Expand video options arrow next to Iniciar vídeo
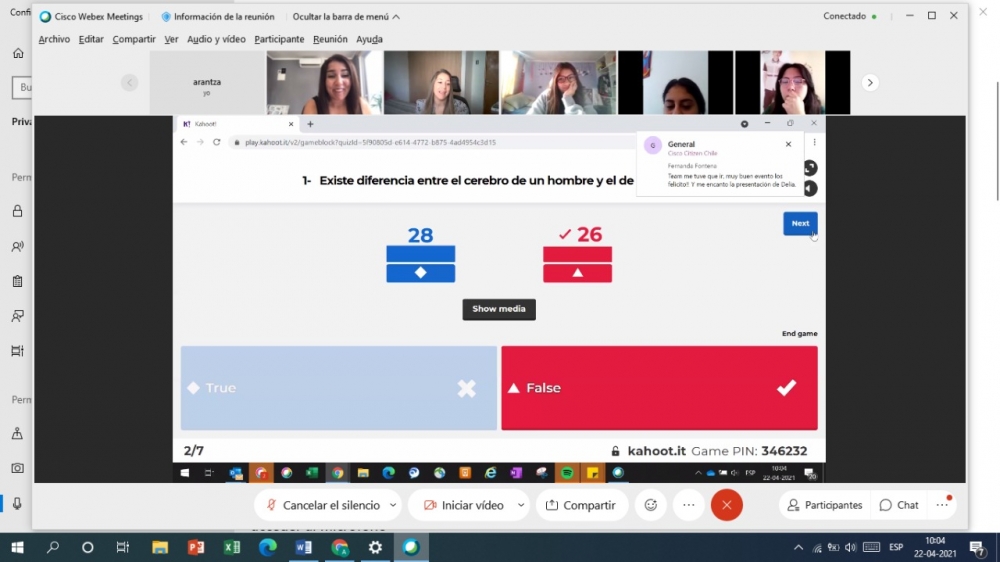This screenshot has height=562, width=1000. pyautogui.click(x=521, y=505)
